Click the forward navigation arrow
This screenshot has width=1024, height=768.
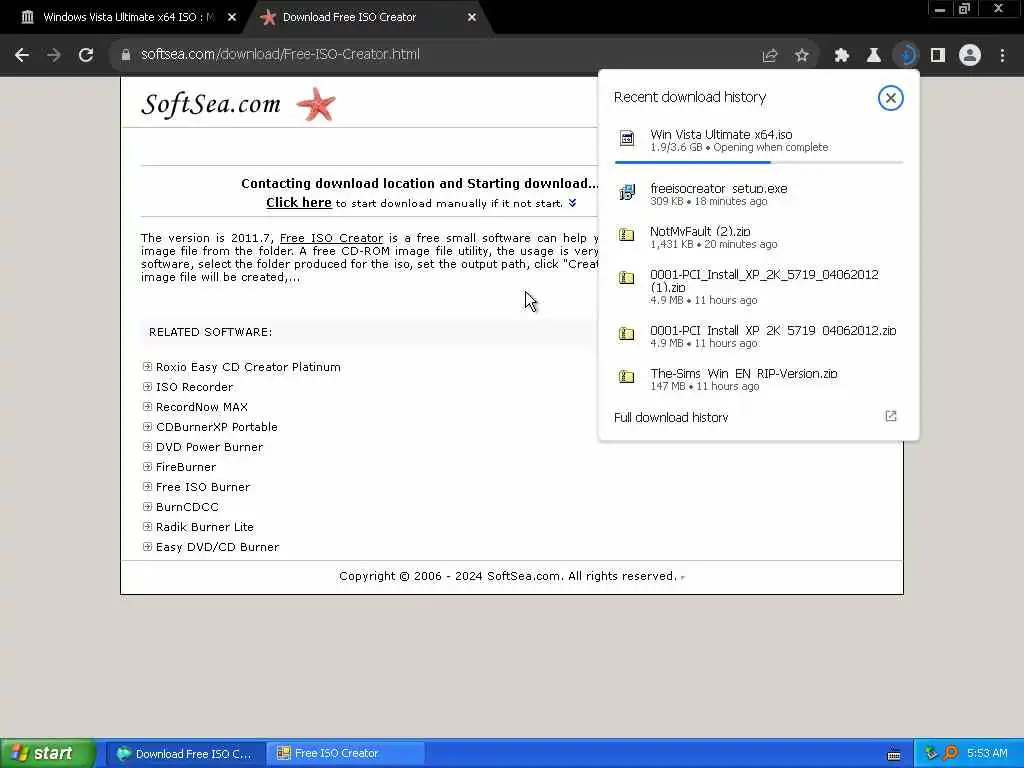coord(54,55)
